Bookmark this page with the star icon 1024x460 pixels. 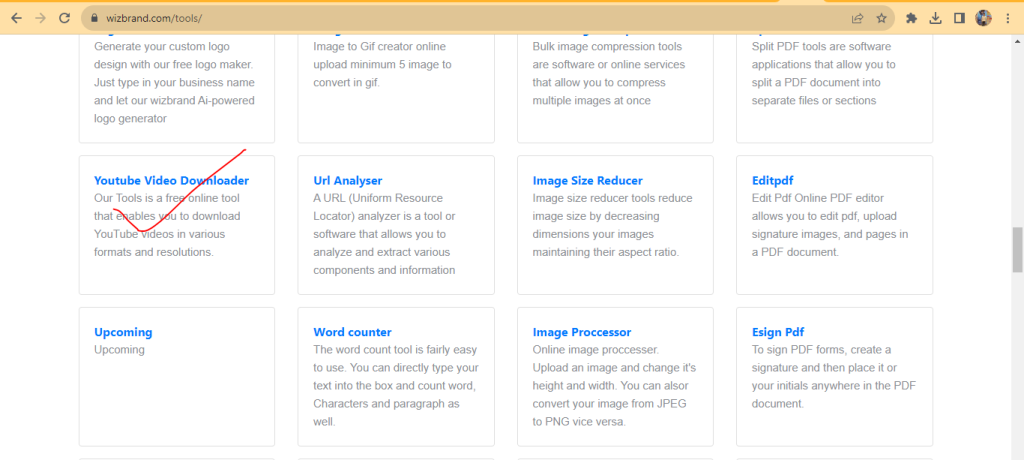(x=881, y=18)
